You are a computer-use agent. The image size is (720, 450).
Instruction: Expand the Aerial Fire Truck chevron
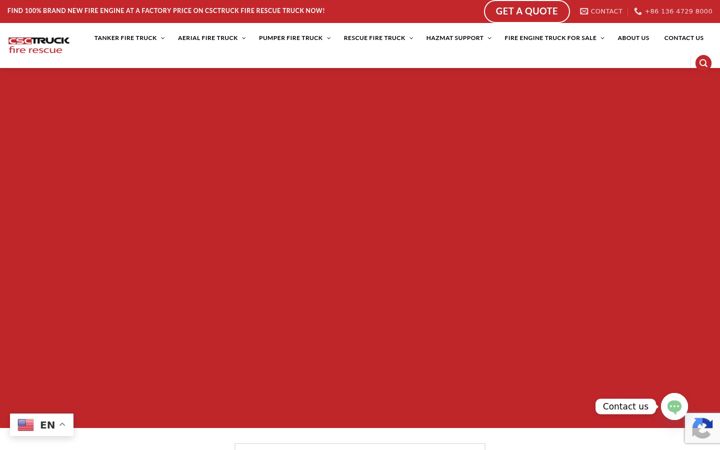coord(244,38)
